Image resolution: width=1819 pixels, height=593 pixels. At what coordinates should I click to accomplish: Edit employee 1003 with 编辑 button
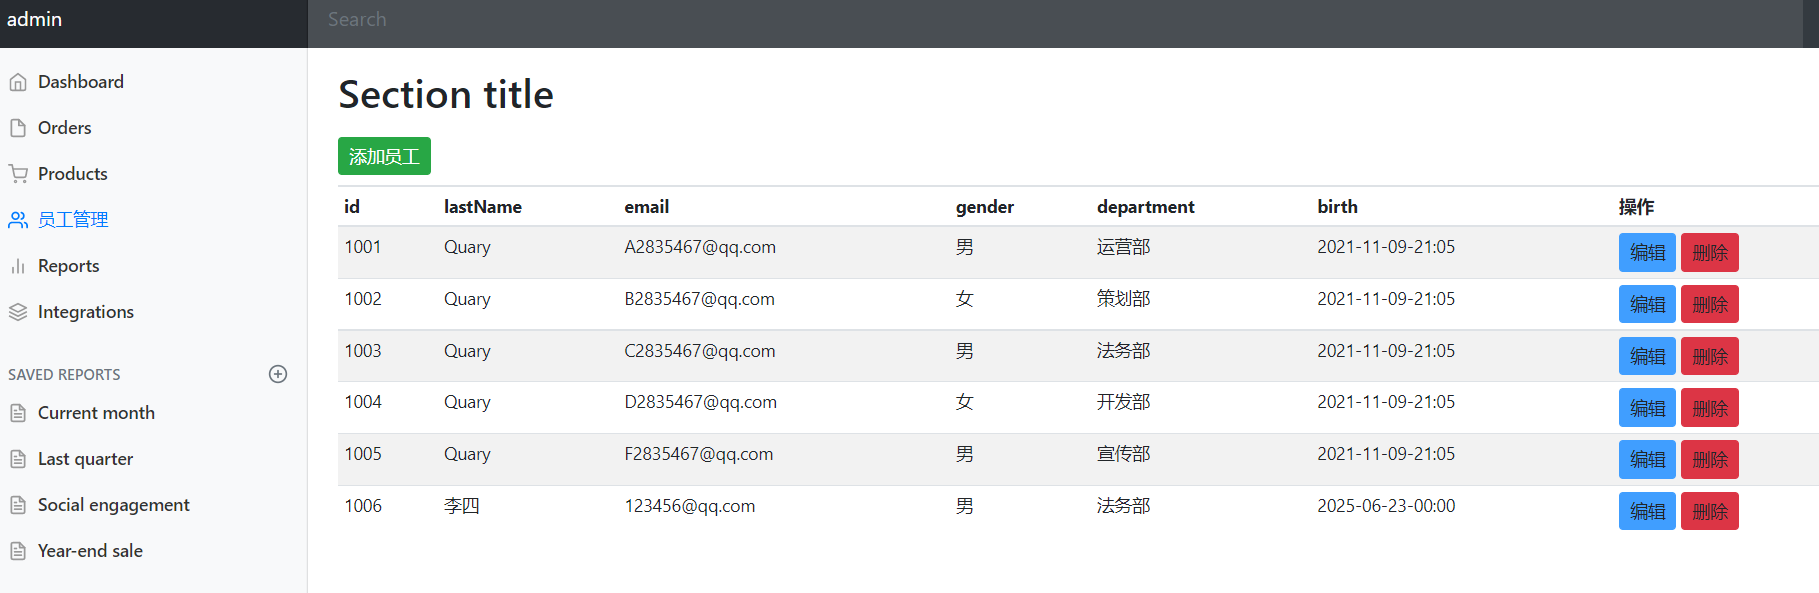[x=1646, y=357]
